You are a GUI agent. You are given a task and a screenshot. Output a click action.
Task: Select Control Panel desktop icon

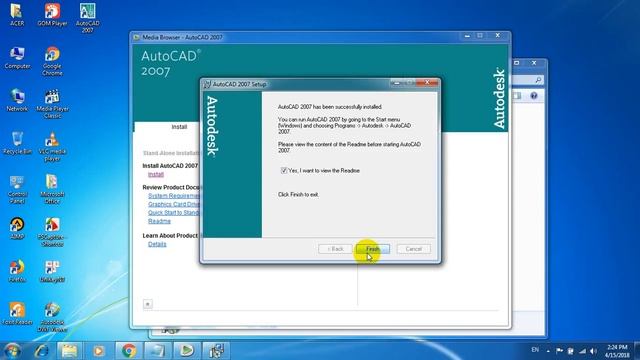point(17,189)
